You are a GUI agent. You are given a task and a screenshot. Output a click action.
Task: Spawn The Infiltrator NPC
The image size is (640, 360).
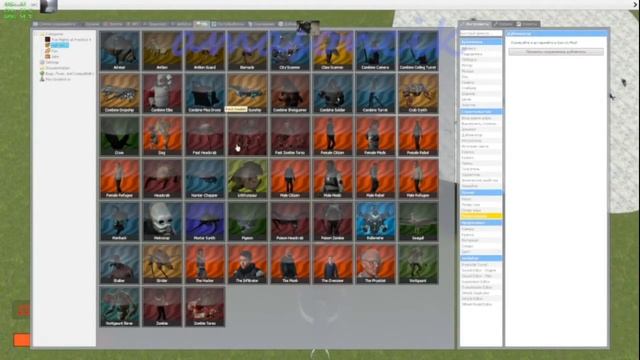click(x=247, y=264)
